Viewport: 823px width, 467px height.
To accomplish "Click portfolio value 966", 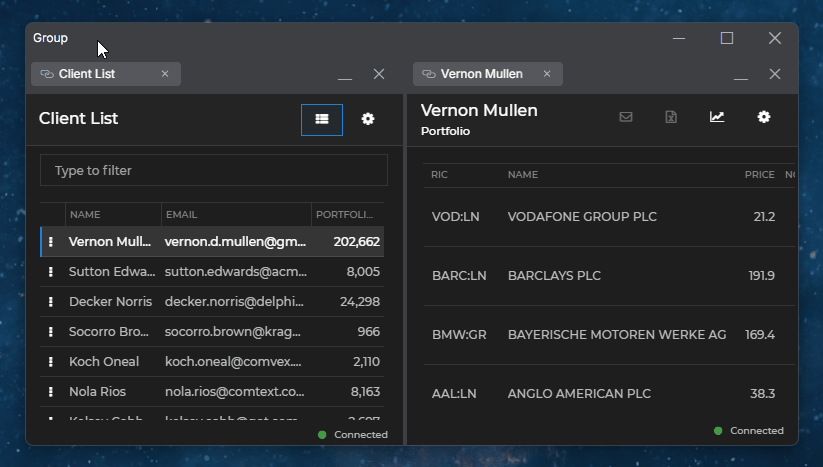I will (368, 331).
